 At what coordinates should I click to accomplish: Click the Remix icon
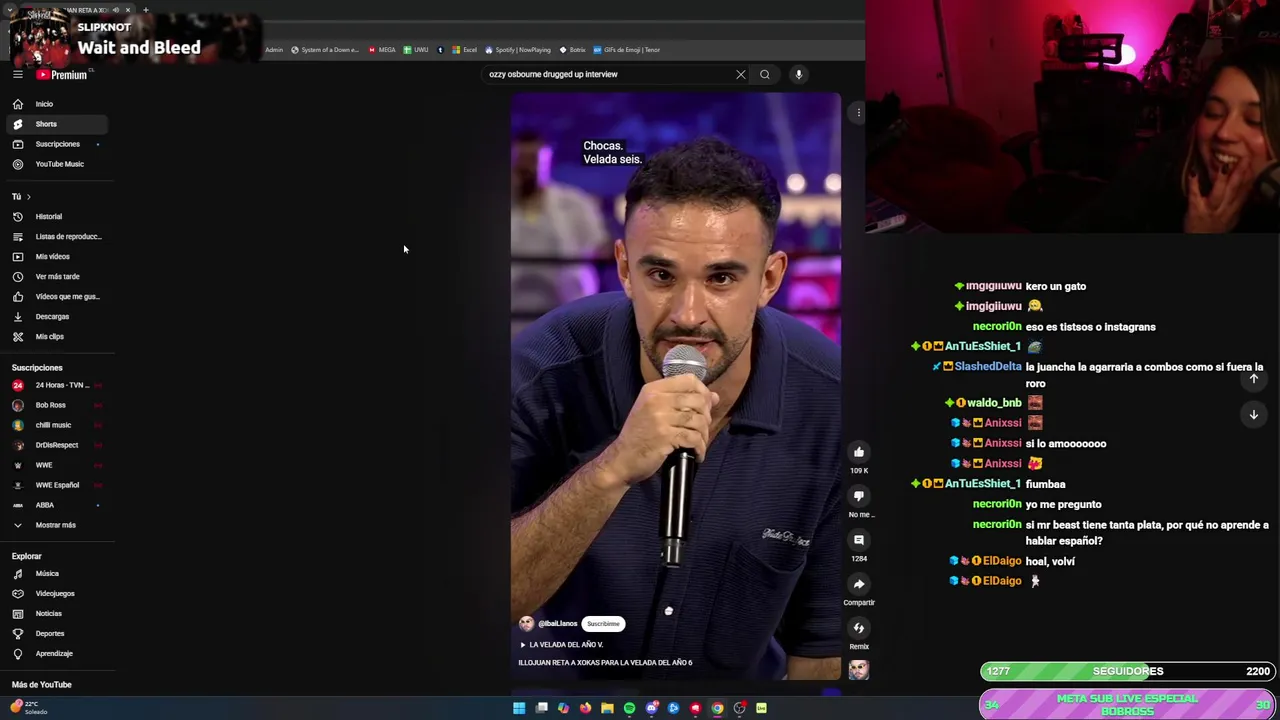(x=859, y=628)
